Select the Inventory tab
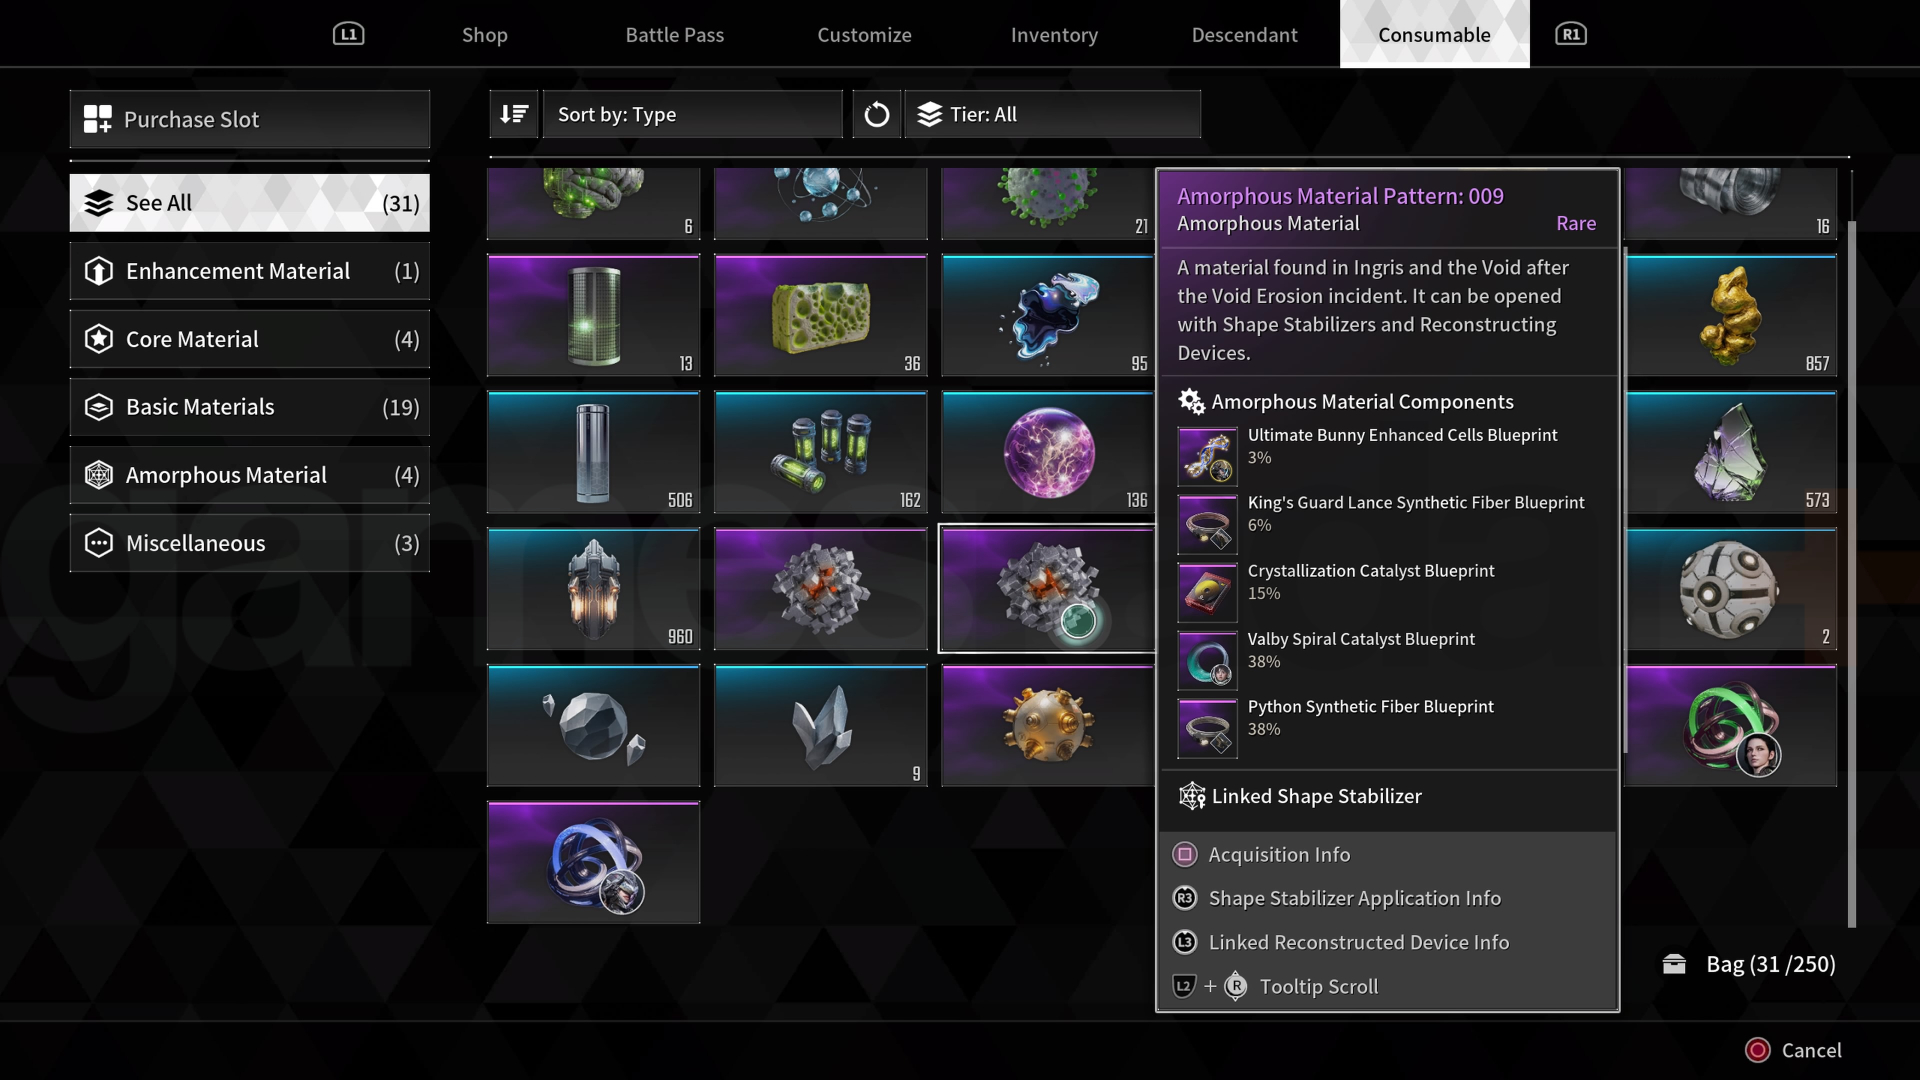1920x1080 pixels. (x=1054, y=33)
